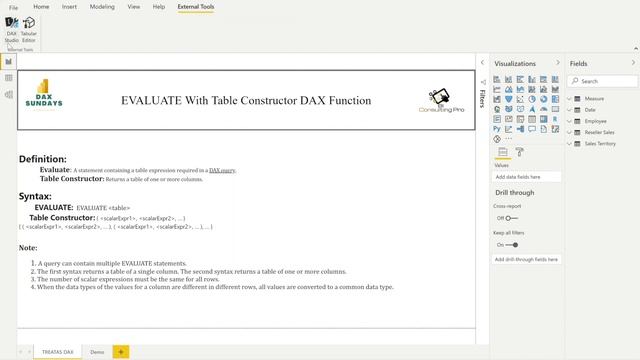This screenshot has width=640, height=360.
Task: Get more visuals via ellipsis
Action: pyautogui.click(x=509, y=139)
